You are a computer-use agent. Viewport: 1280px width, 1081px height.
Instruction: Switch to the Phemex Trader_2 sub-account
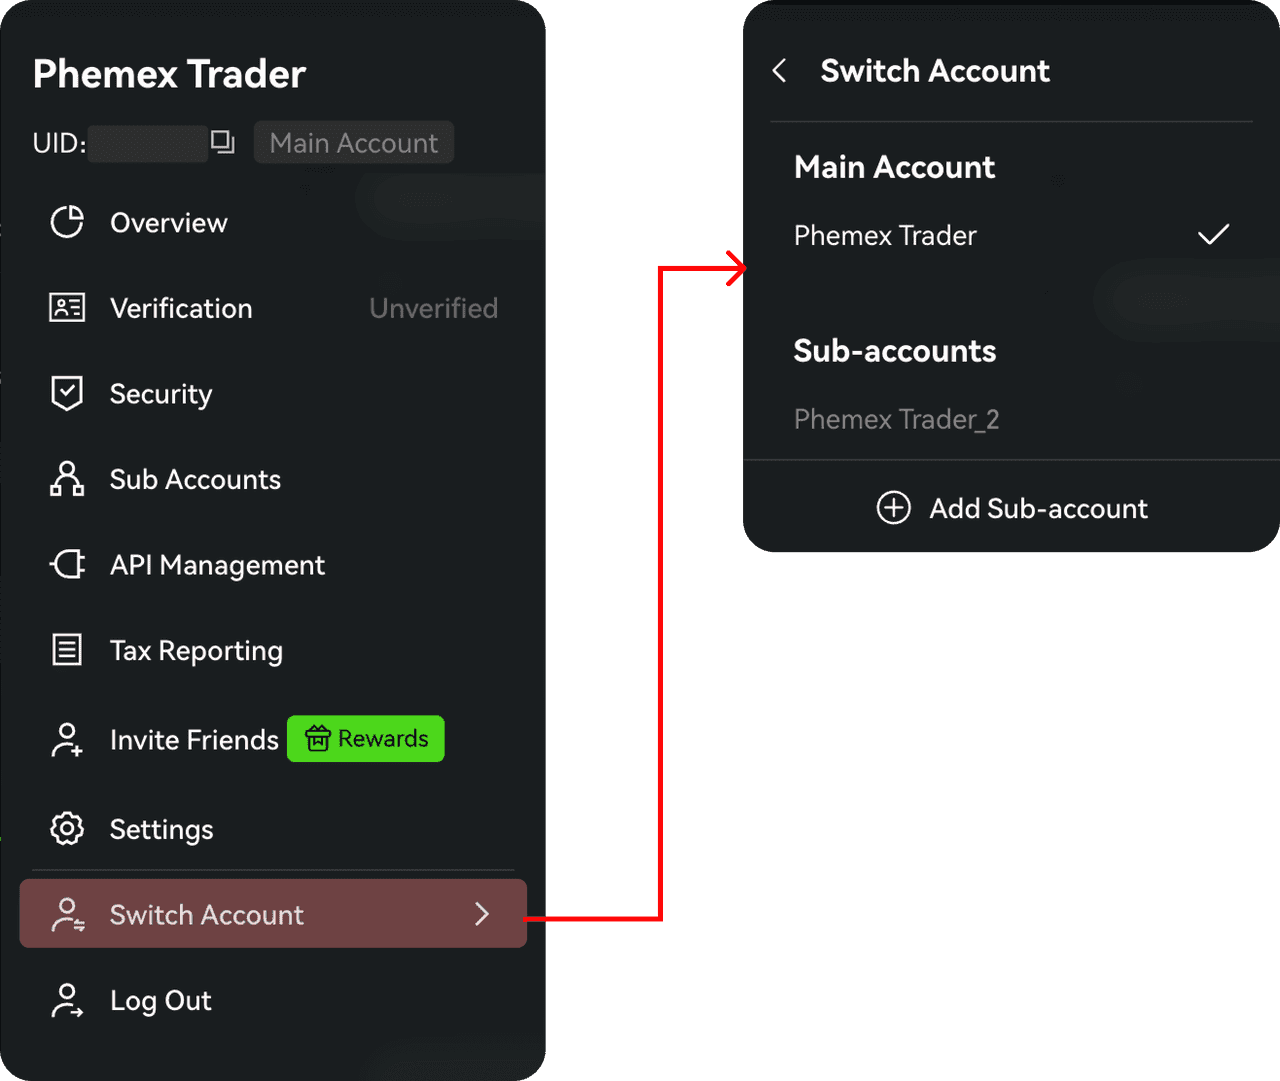pyautogui.click(x=896, y=419)
